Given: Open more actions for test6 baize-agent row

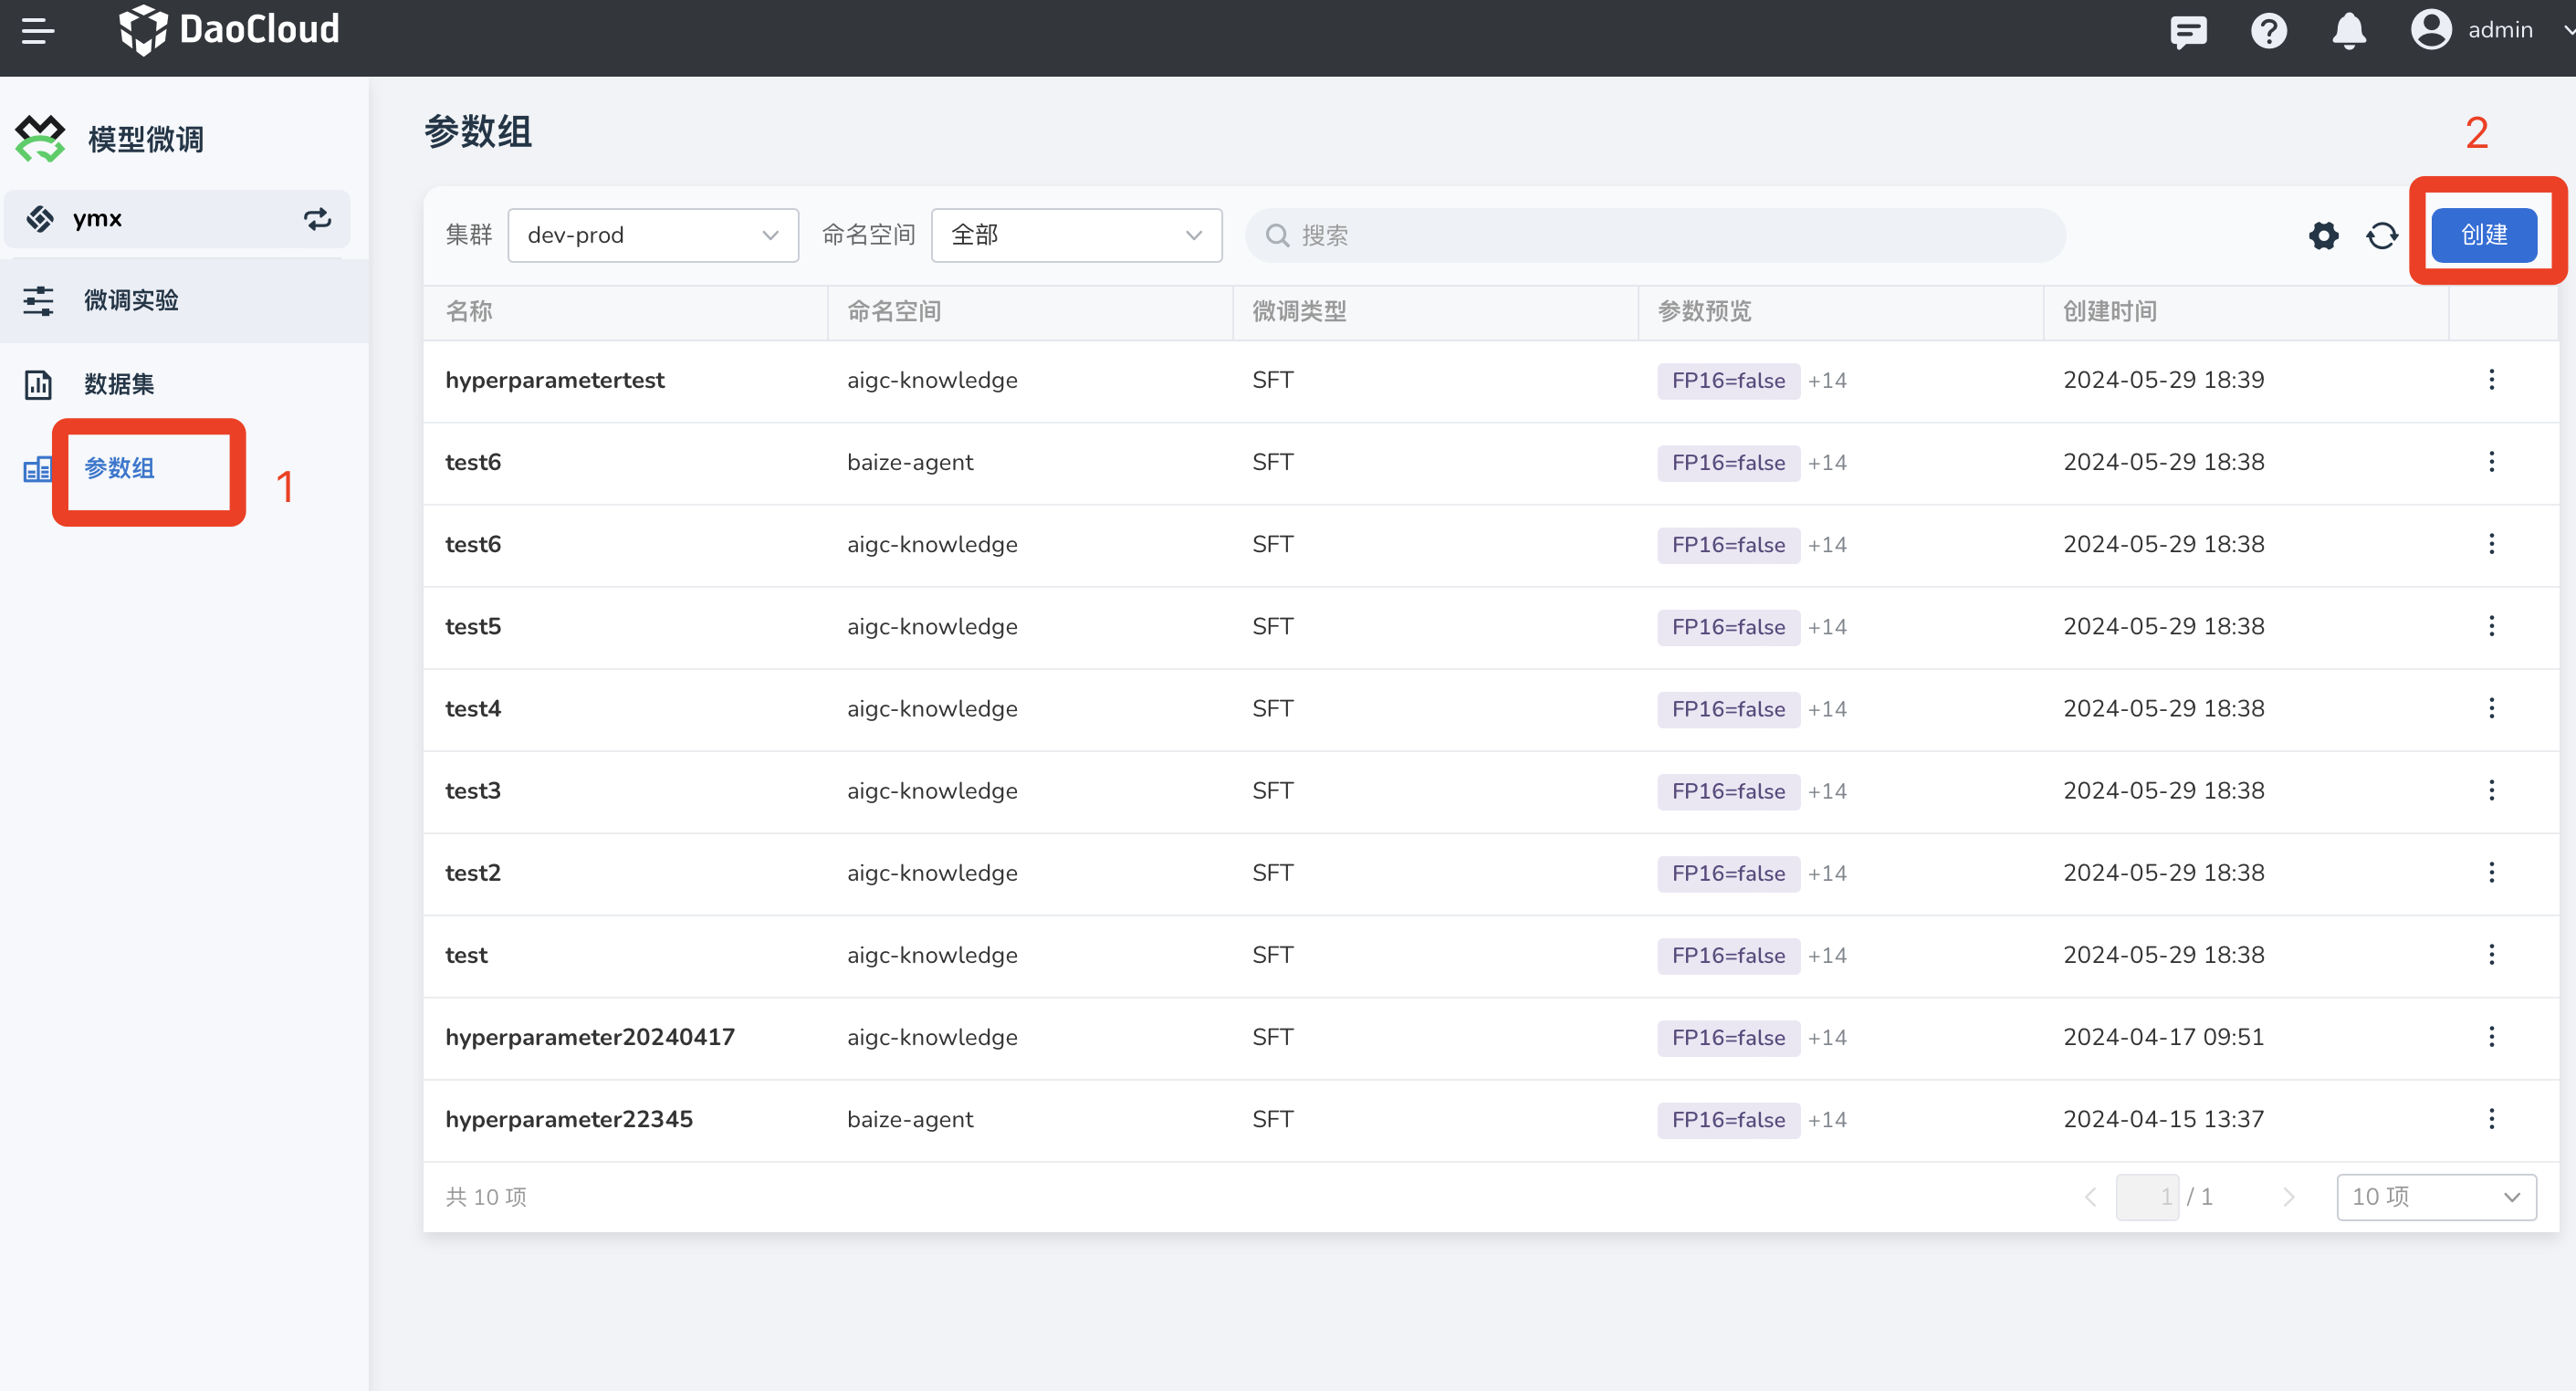Looking at the screenshot, I should [2491, 462].
